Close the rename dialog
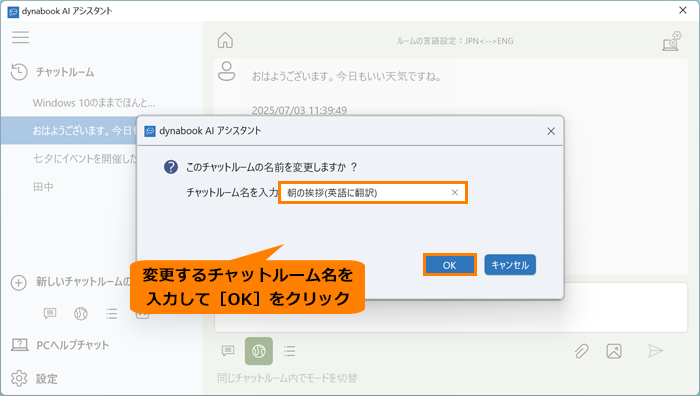Image resolution: width=700 pixels, height=396 pixels. pos(551,131)
